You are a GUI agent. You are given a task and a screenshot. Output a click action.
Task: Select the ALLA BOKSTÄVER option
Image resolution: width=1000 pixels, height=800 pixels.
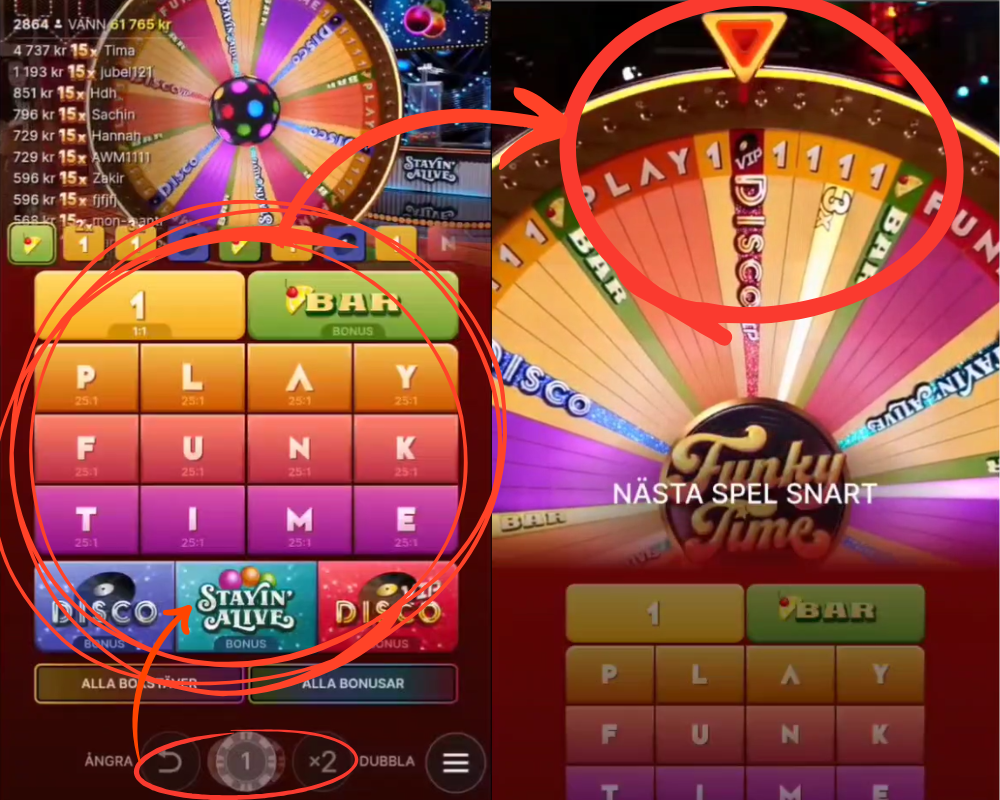click(139, 683)
